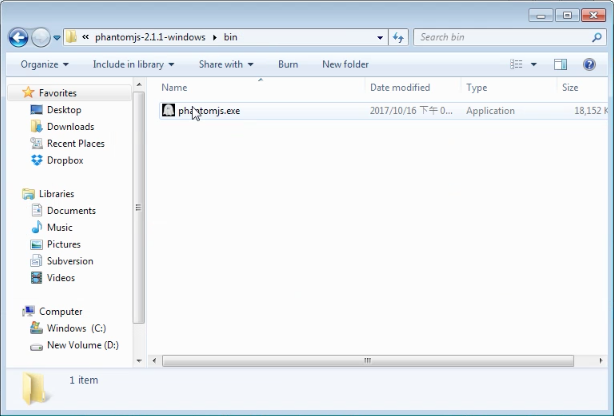Image resolution: width=614 pixels, height=416 pixels.
Task: Click the Downloads folder icon
Action: pyautogui.click(x=36, y=127)
